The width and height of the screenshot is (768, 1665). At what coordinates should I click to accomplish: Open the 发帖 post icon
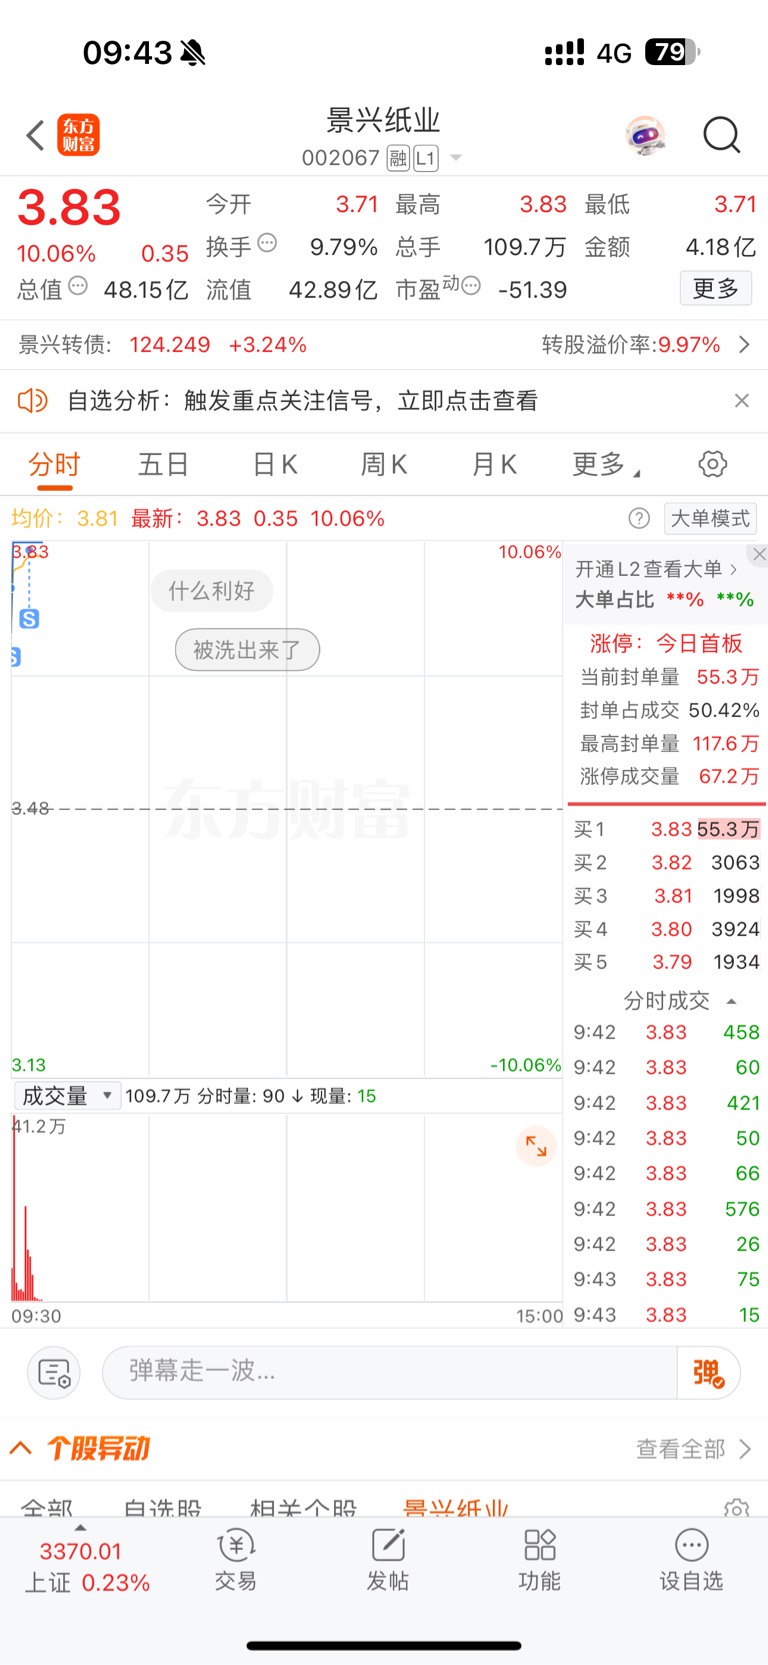[x=388, y=1560]
